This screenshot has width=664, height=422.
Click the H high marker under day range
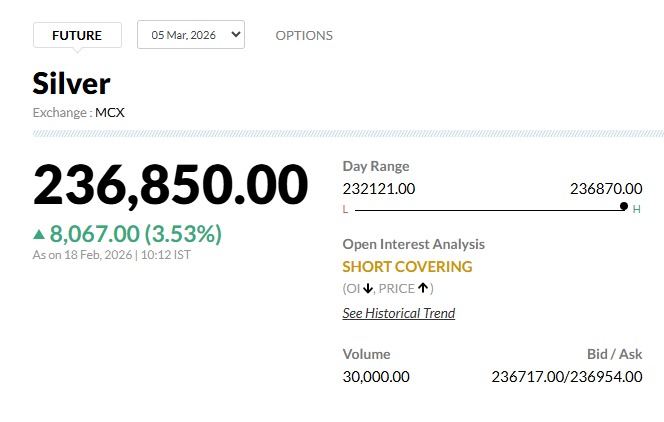636,209
